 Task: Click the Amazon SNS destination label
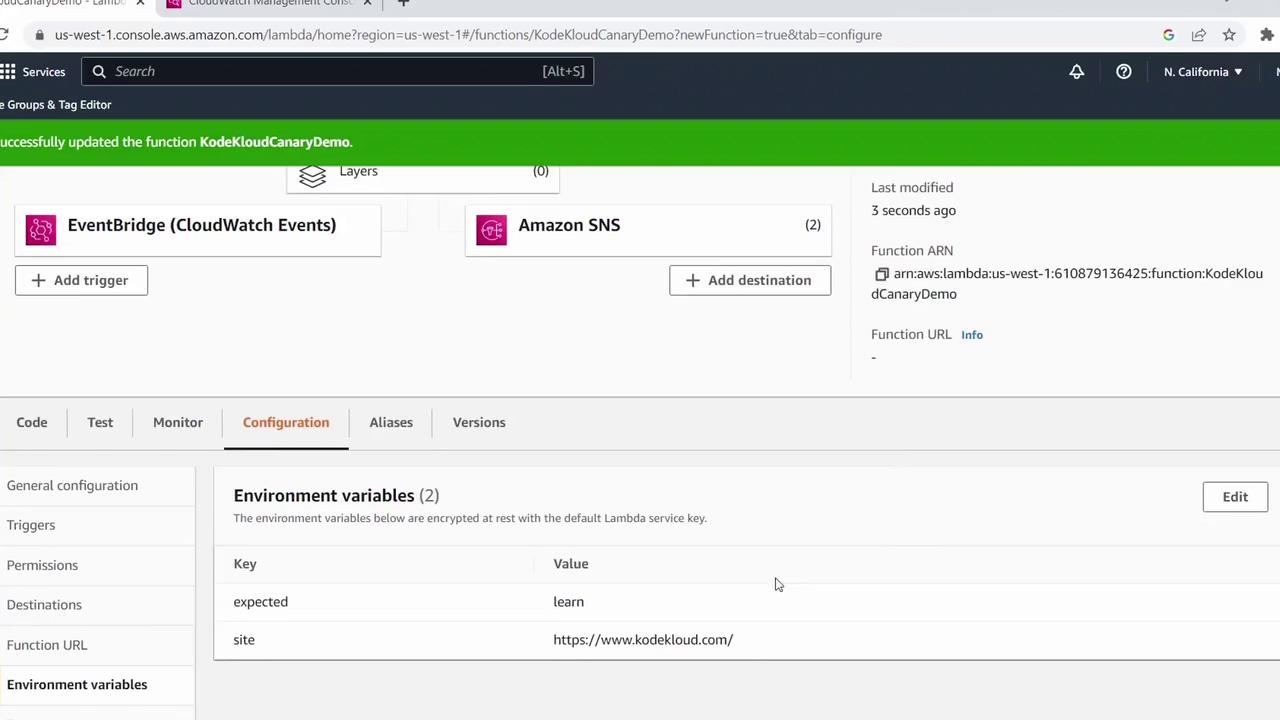coord(569,226)
